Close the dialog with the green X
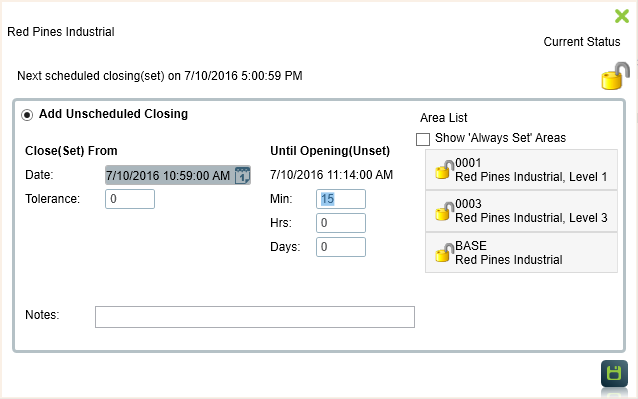638x399 pixels. click(x=622, y=16)
